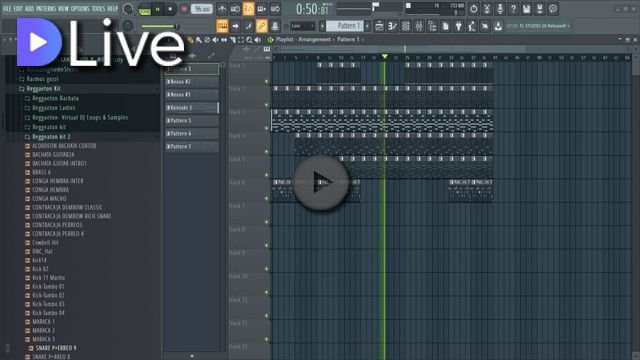Image resolution: width=640 pixels, height=360 pixels.
Task: Click the tempo field showing 96
Action: [202, 9]
